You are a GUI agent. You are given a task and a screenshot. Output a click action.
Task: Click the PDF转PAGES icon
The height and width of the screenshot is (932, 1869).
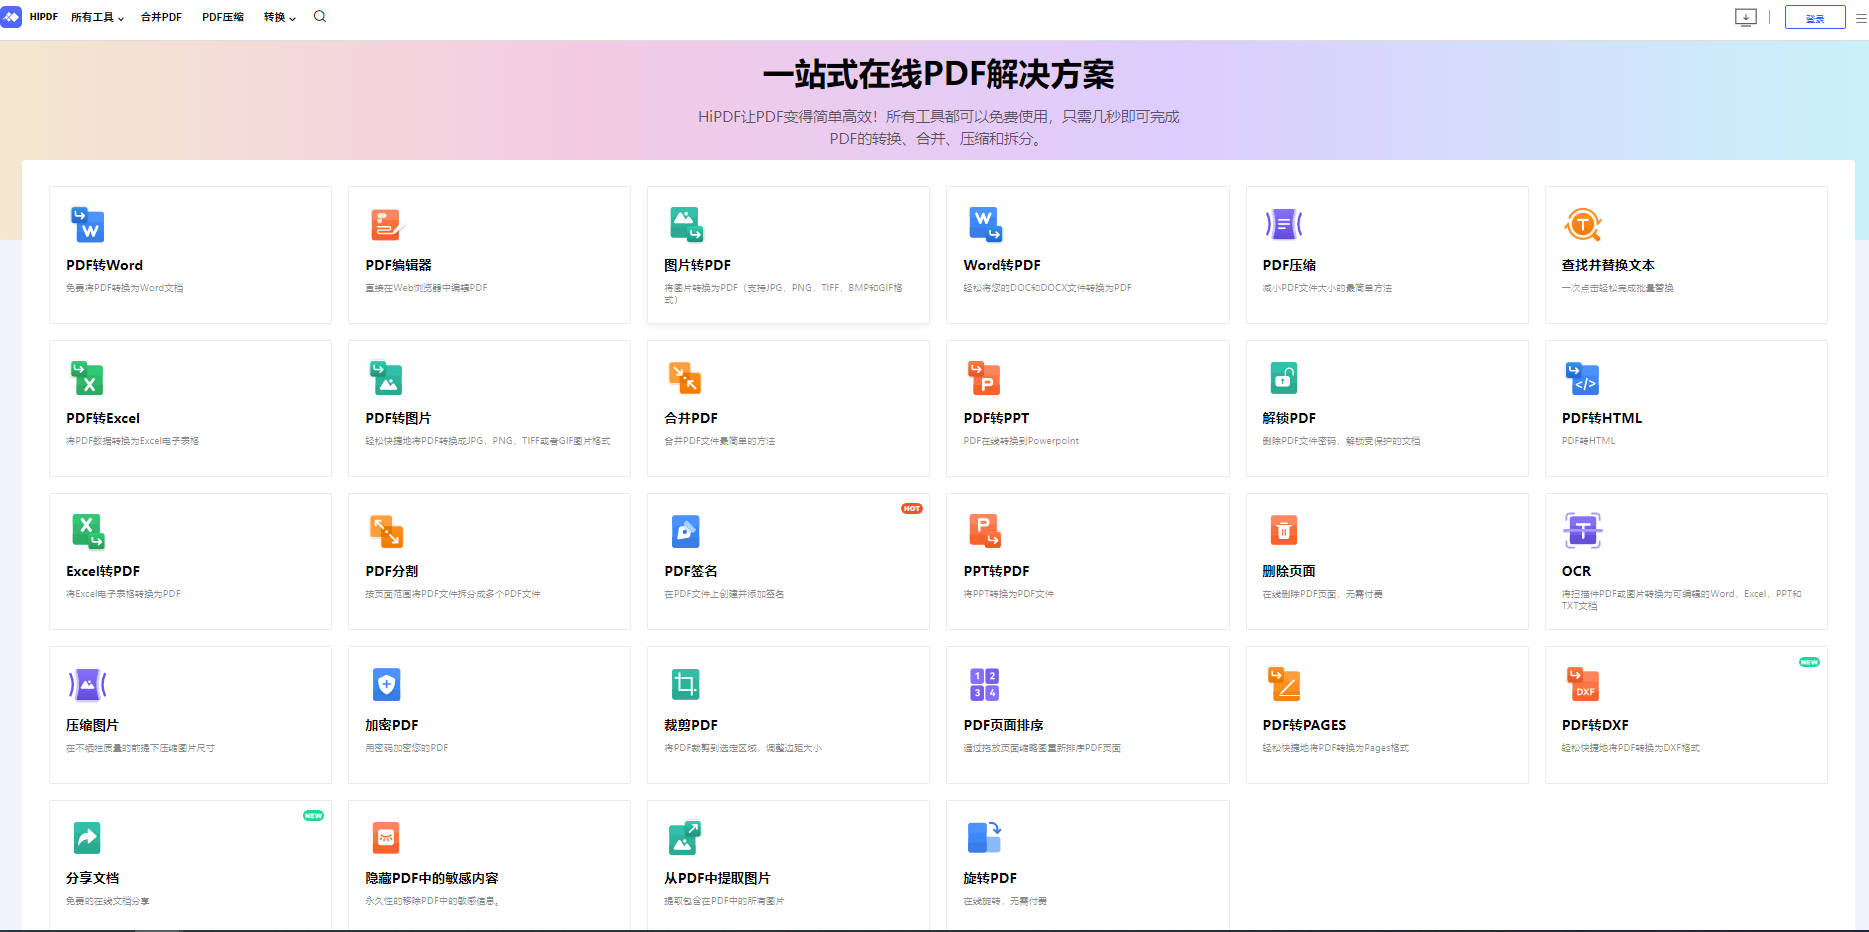pyautogui.click(x=1284, y=685)
